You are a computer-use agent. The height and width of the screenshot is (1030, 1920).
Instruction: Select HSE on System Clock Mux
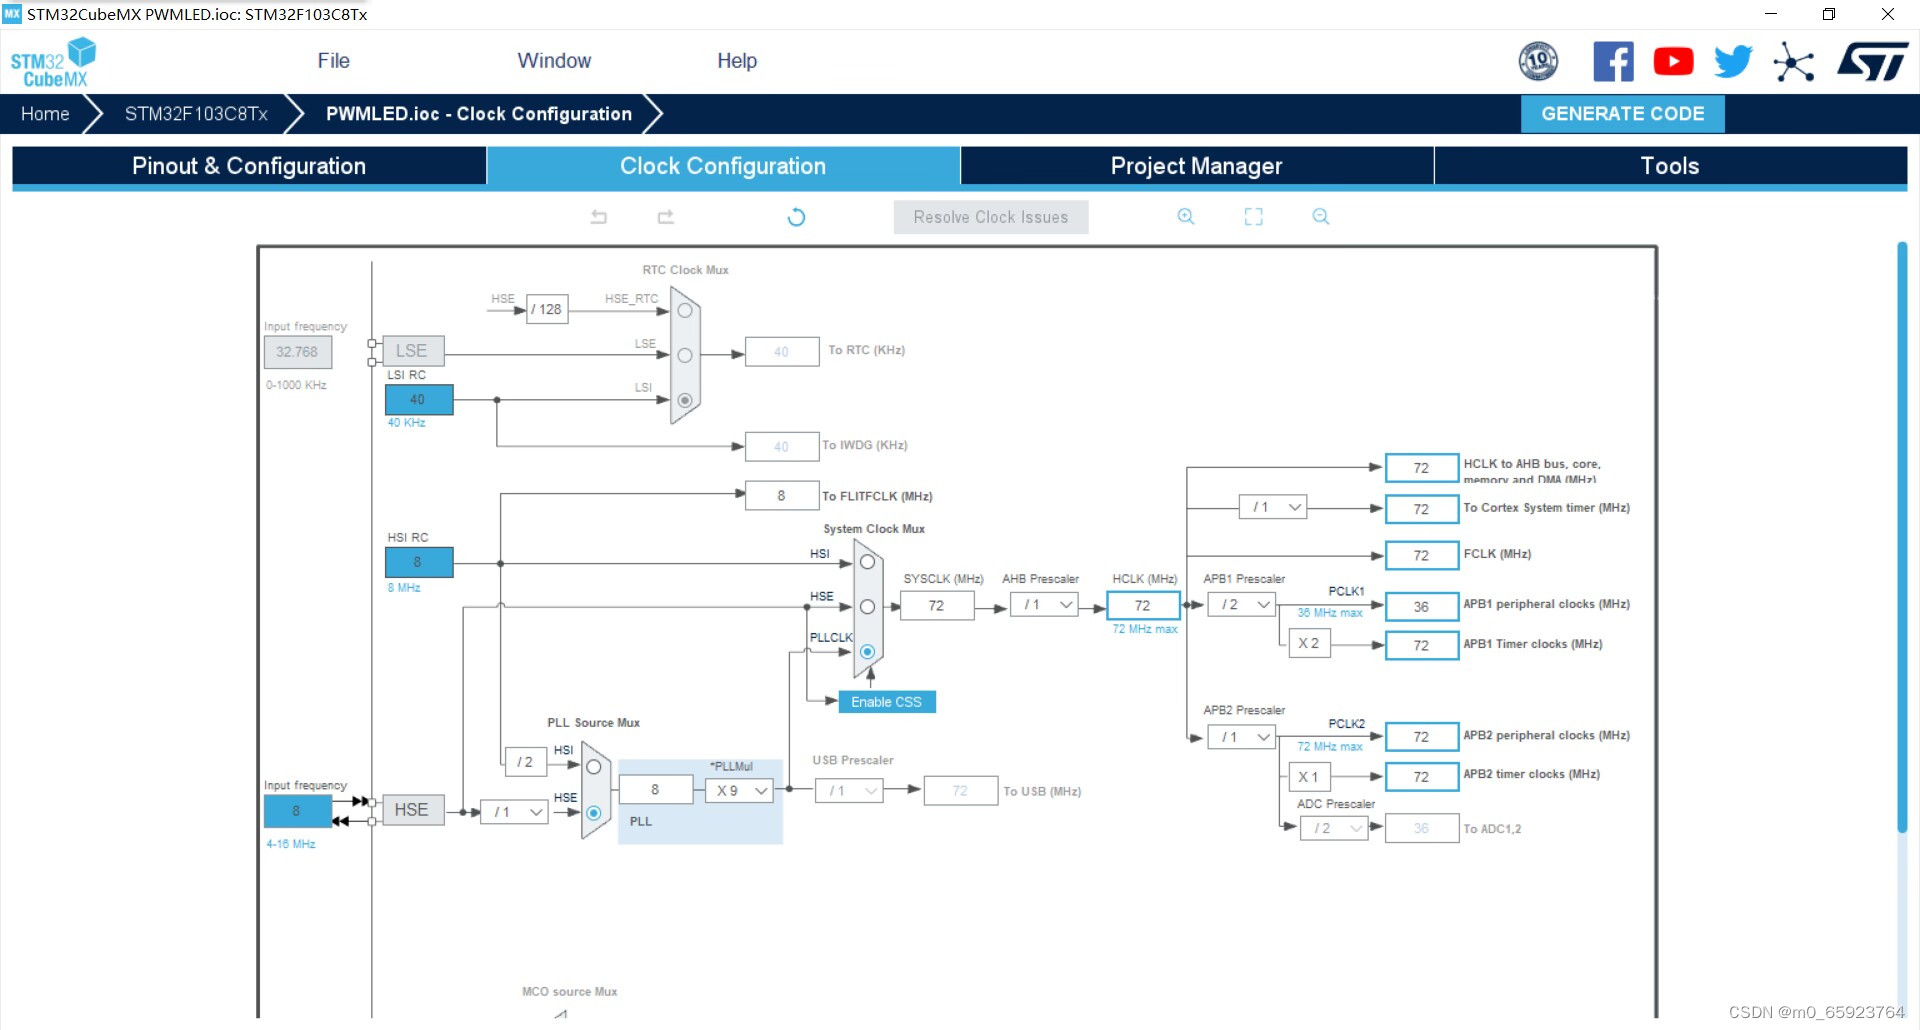(867, 607)
